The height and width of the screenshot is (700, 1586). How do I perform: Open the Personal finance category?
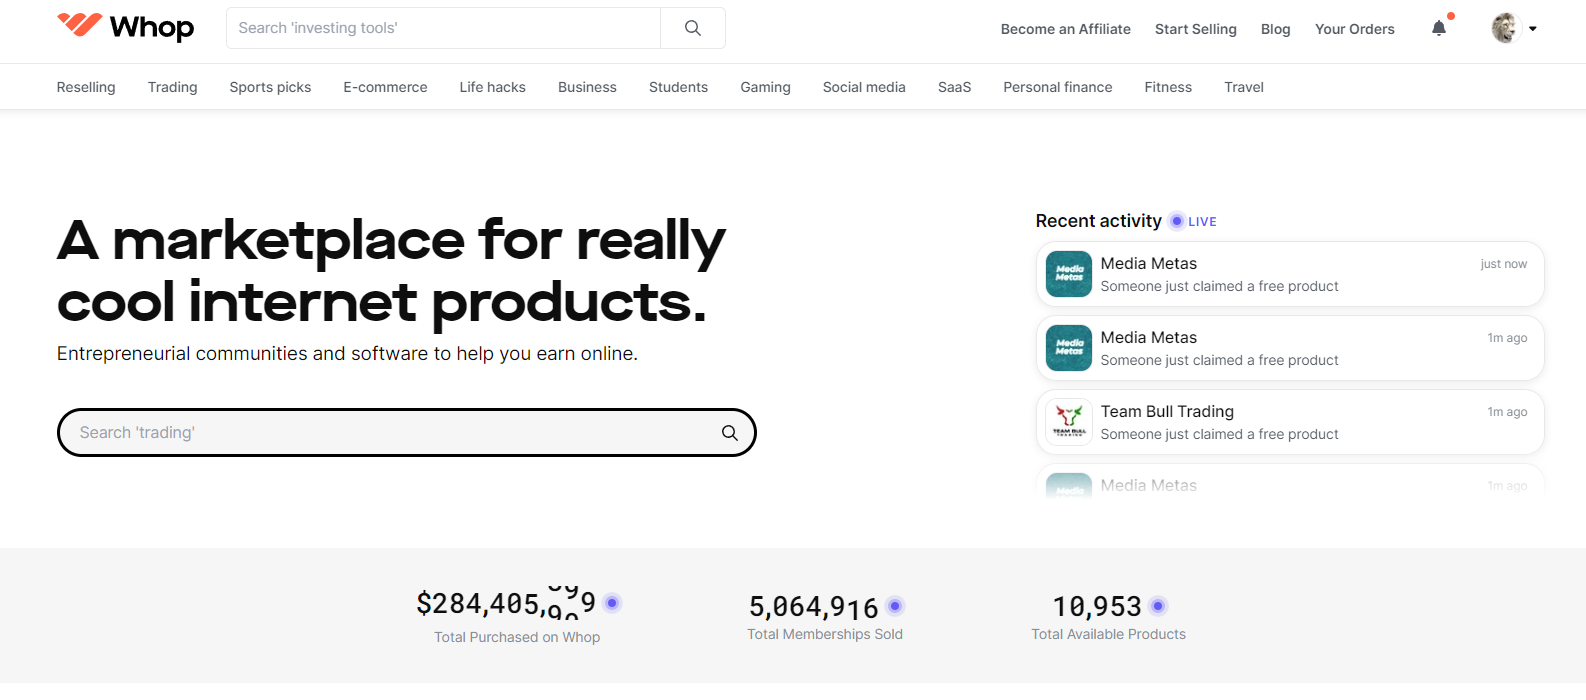pyautogui.click(x=1058, y=87)
